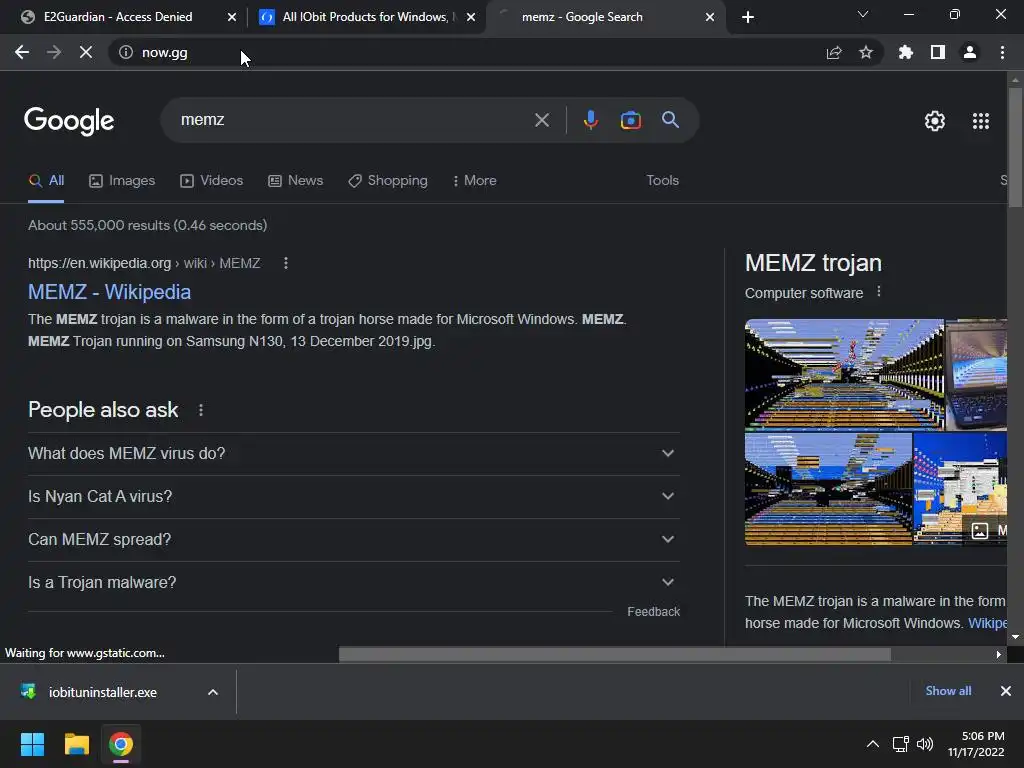Stop loading the page
The height and width of the screenshot is (768, 1024).
[x=86, y=52]
